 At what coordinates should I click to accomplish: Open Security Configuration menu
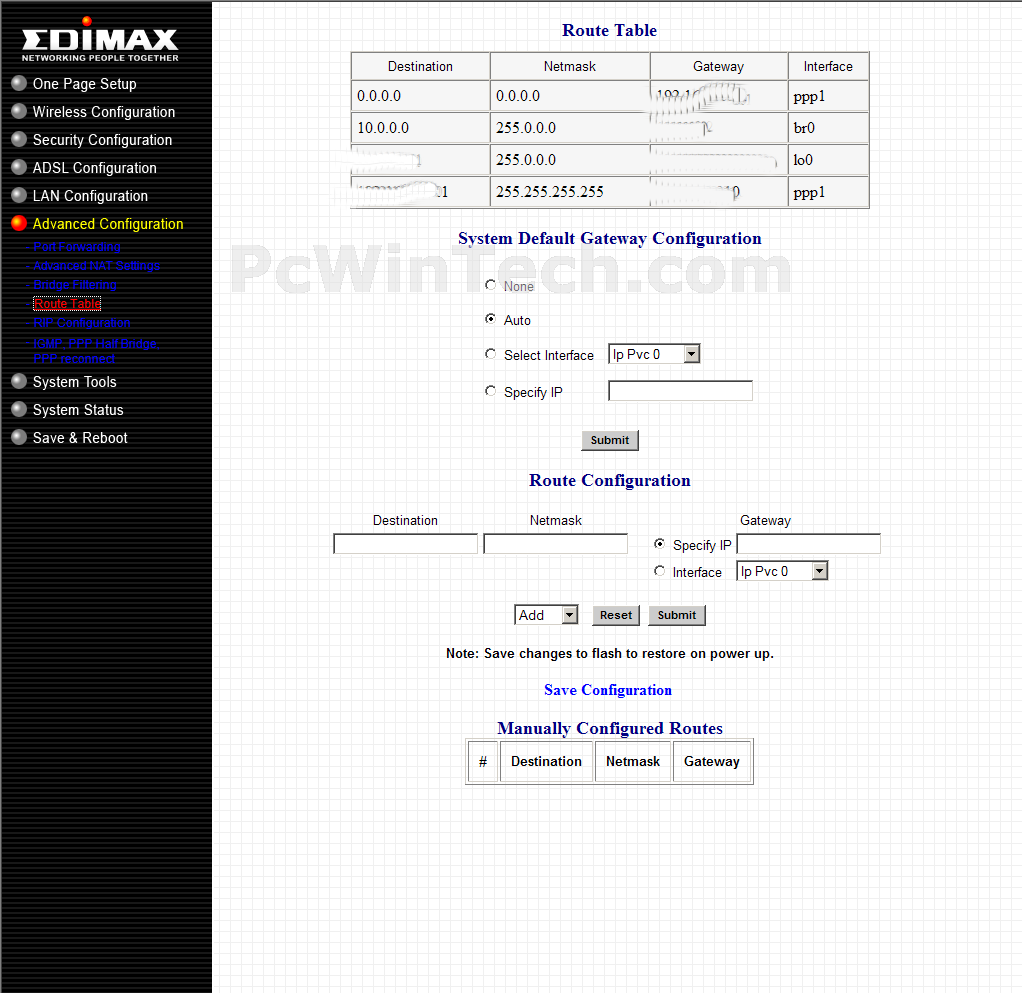102,140
